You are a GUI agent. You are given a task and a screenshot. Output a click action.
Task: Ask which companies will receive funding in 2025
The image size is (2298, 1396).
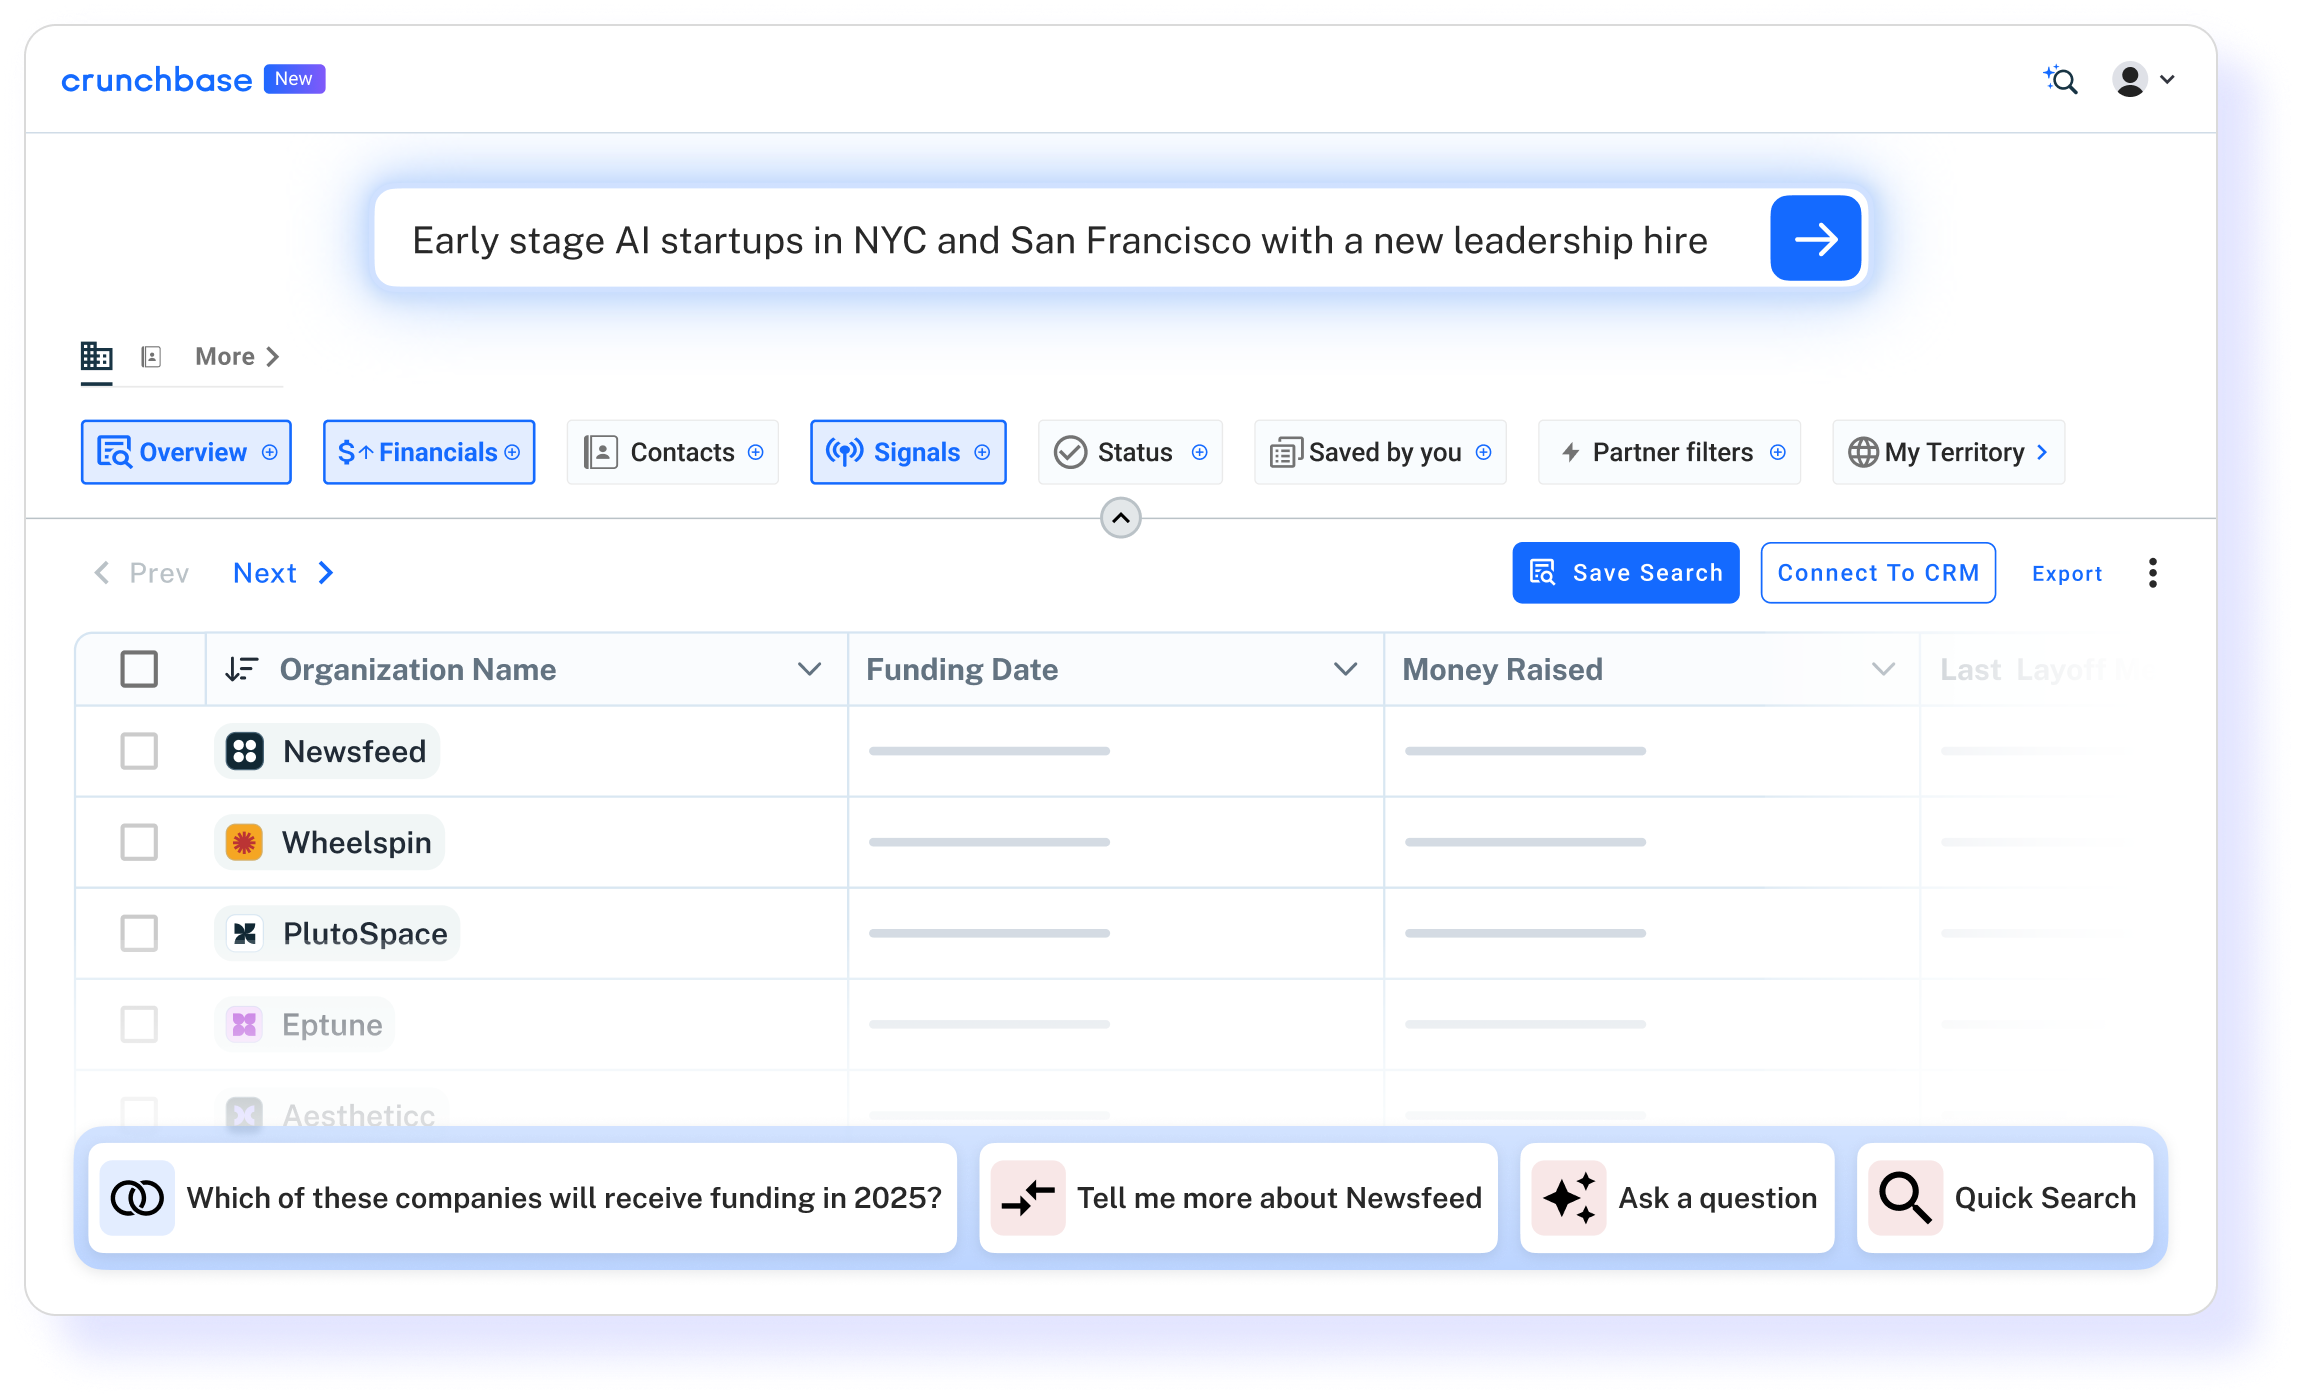523,1198
